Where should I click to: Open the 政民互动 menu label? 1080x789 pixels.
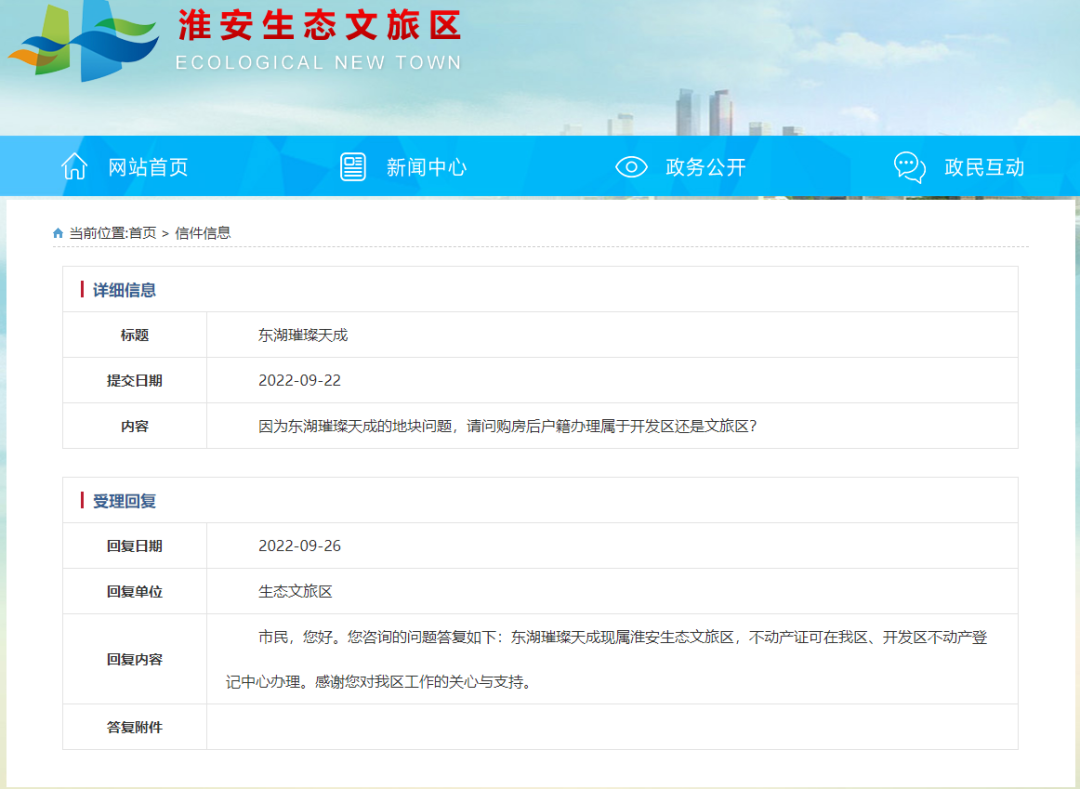pyautogui.click(x=984, y=168)
